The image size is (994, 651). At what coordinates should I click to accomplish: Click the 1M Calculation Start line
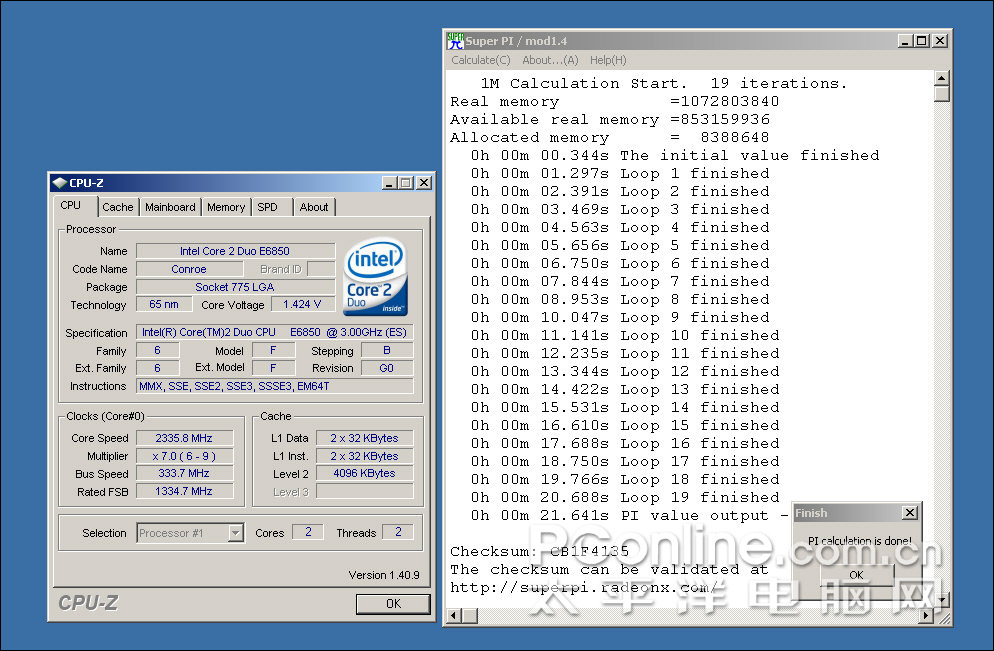pos(664,84)
